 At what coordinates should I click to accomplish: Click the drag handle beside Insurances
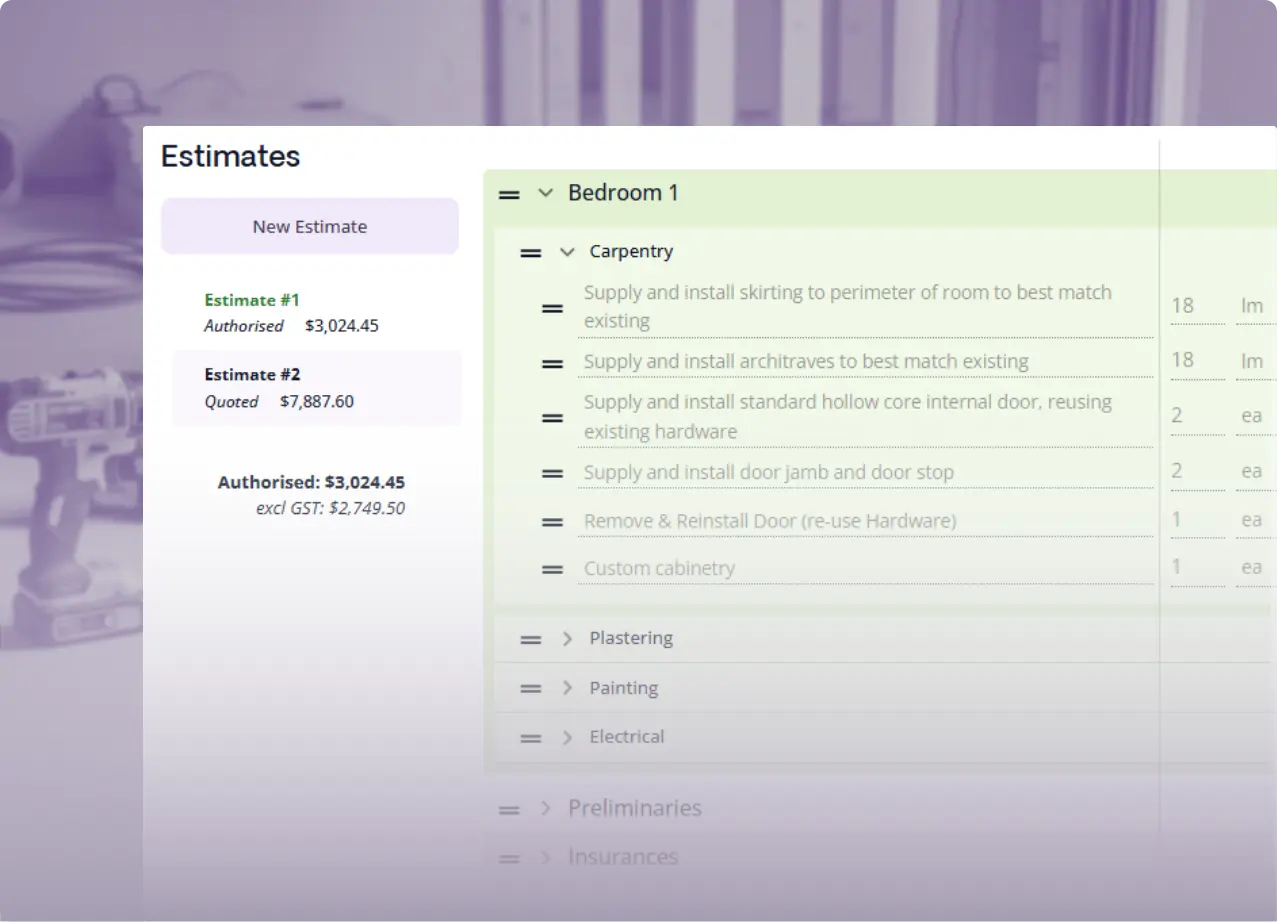pyautogui.click(x=509, y=858)
